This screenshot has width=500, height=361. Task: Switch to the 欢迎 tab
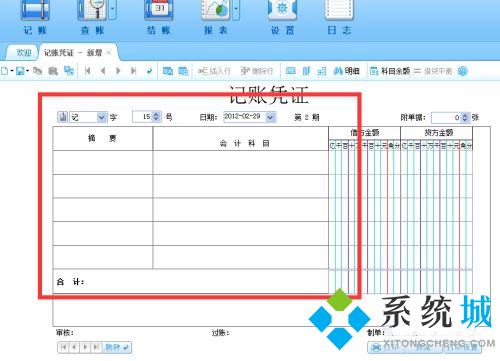click(x=23, y=53)
